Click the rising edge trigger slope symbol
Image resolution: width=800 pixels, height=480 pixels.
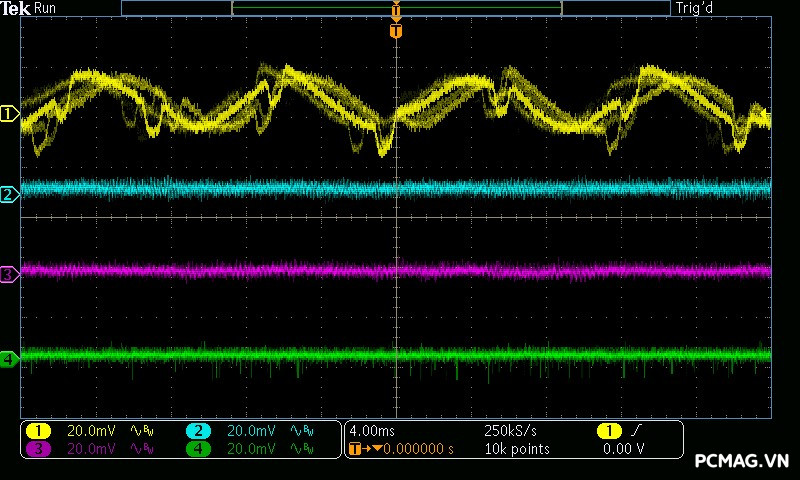coord(636,431)
